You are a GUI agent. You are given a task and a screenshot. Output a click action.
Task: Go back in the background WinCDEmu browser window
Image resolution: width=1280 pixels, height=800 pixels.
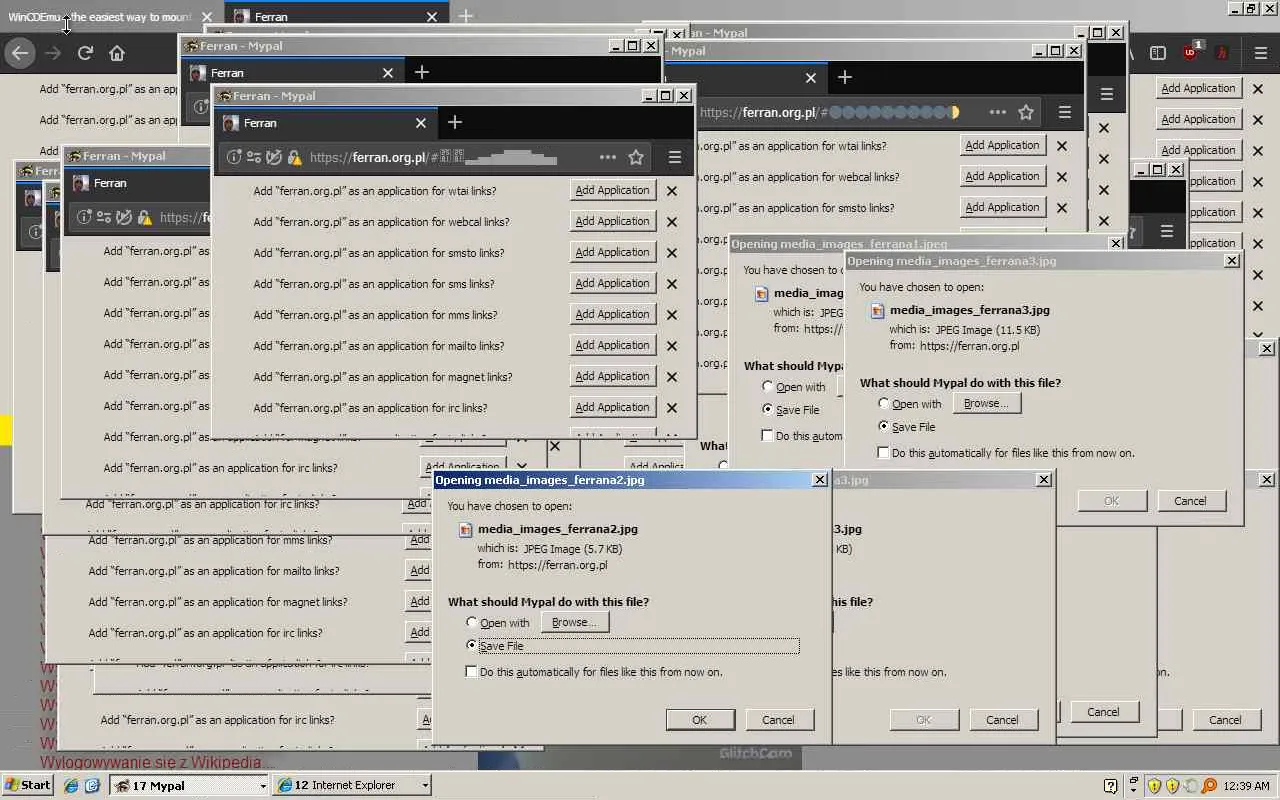pyautogui.click(x=20, y=53)
